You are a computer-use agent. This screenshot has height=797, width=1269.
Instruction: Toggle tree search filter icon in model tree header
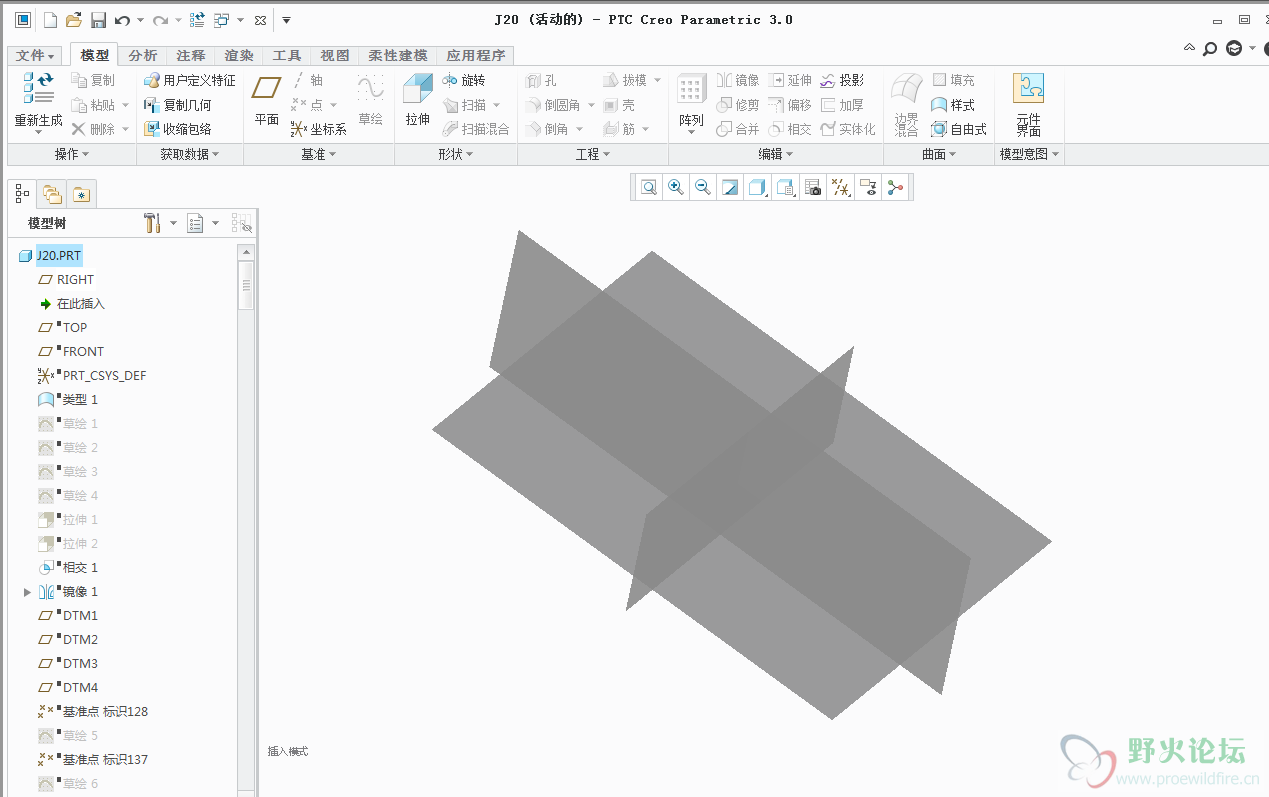[241, 223]
